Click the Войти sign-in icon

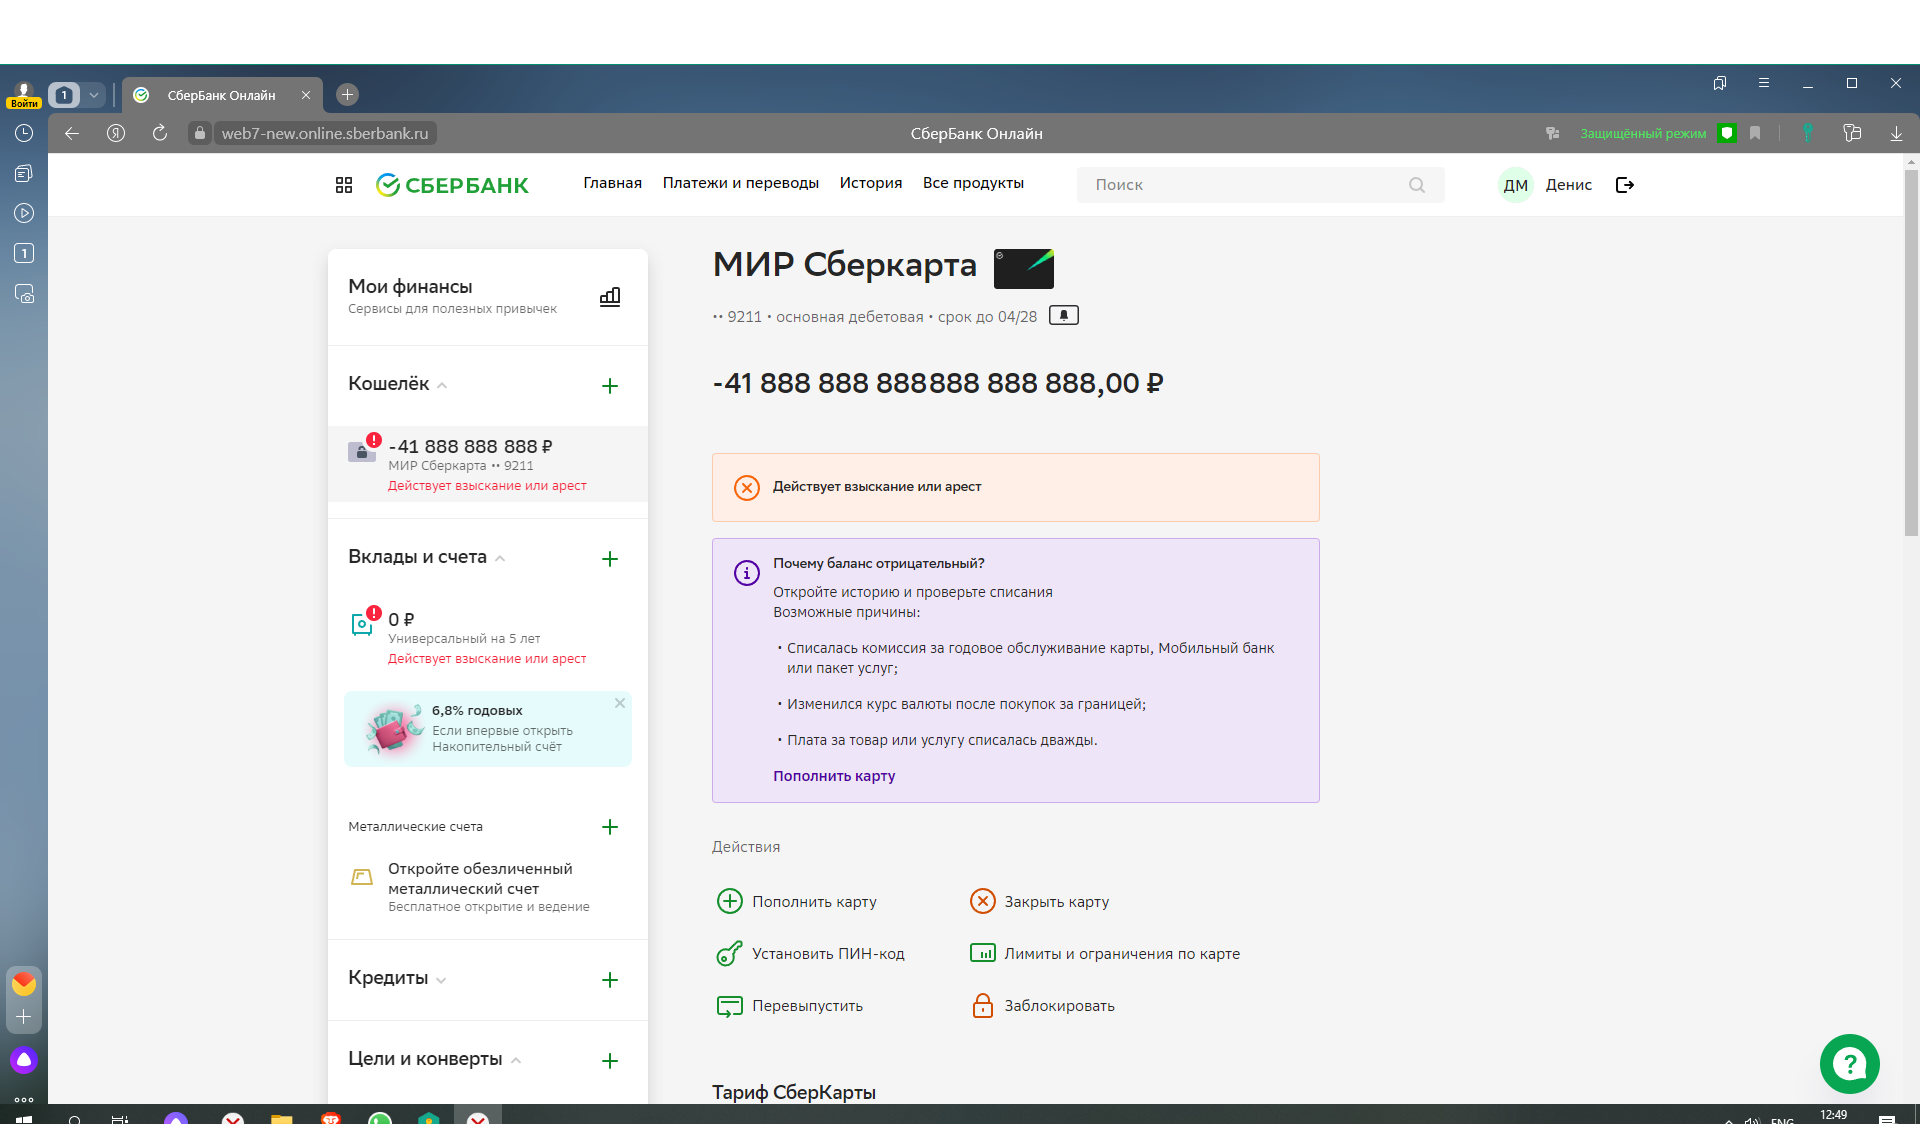[x=24, y=95]
